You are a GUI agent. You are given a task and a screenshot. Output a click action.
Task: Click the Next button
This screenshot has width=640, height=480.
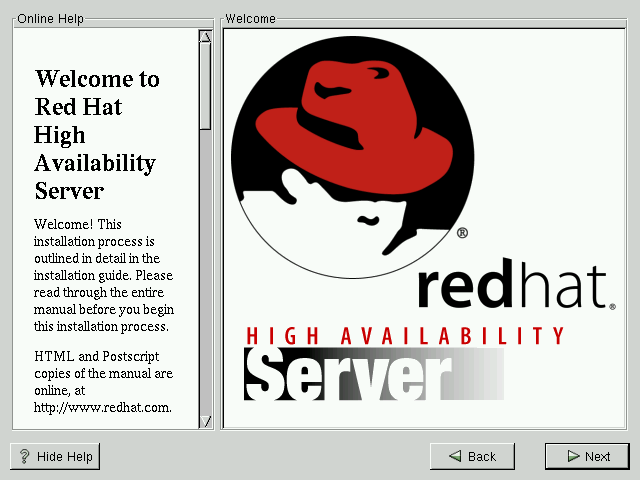click(587, 456)
